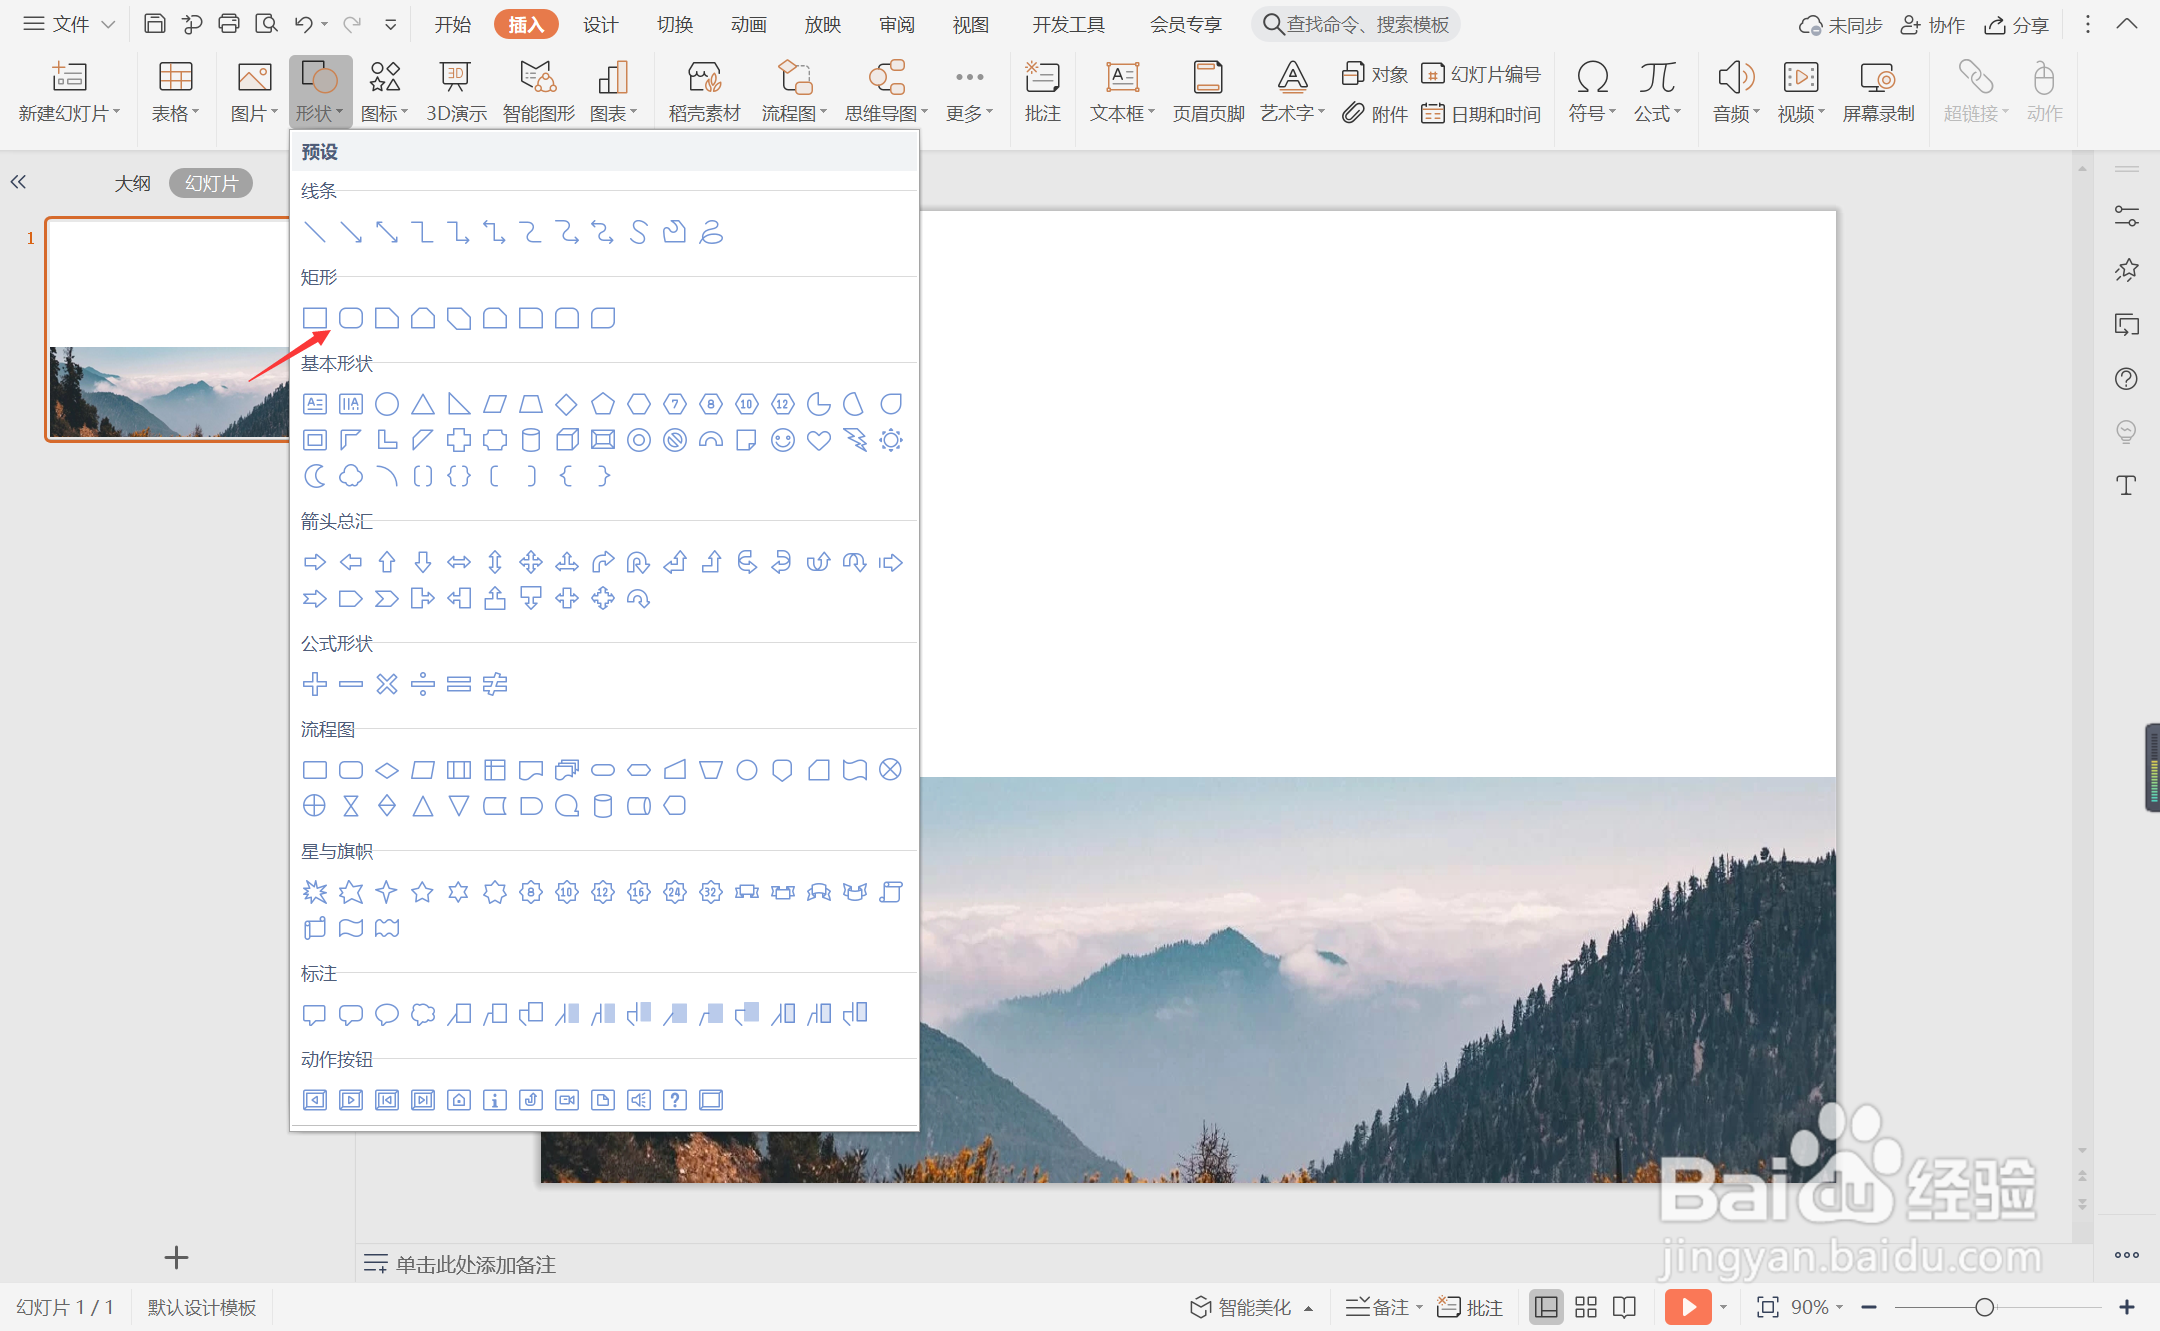
Task: Open 稻壳素材 resource library
Action: pyautogui.click(x=704, y=92)
